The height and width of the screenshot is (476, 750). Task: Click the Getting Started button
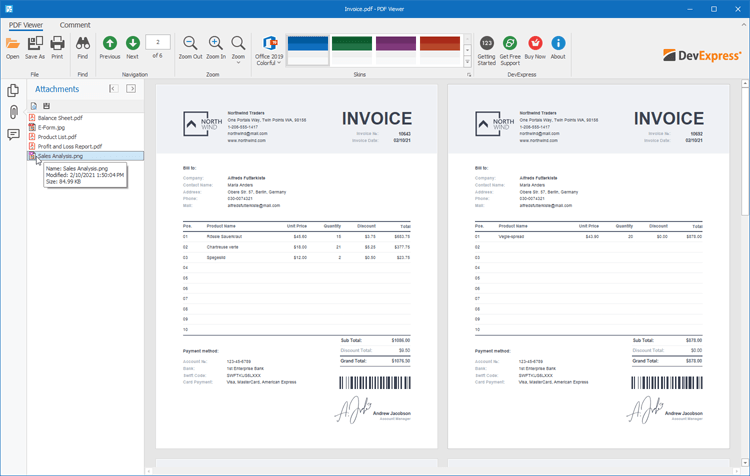tap(486, 46)
